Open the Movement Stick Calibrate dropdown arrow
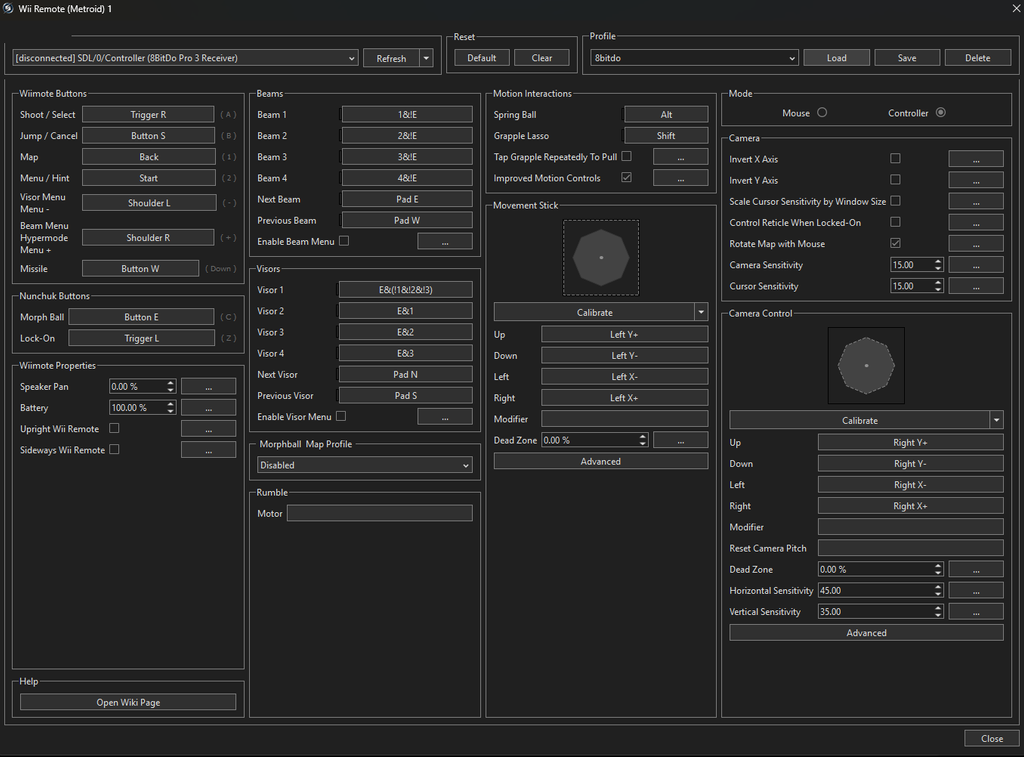1024x757 pixels. pos(701,312)
